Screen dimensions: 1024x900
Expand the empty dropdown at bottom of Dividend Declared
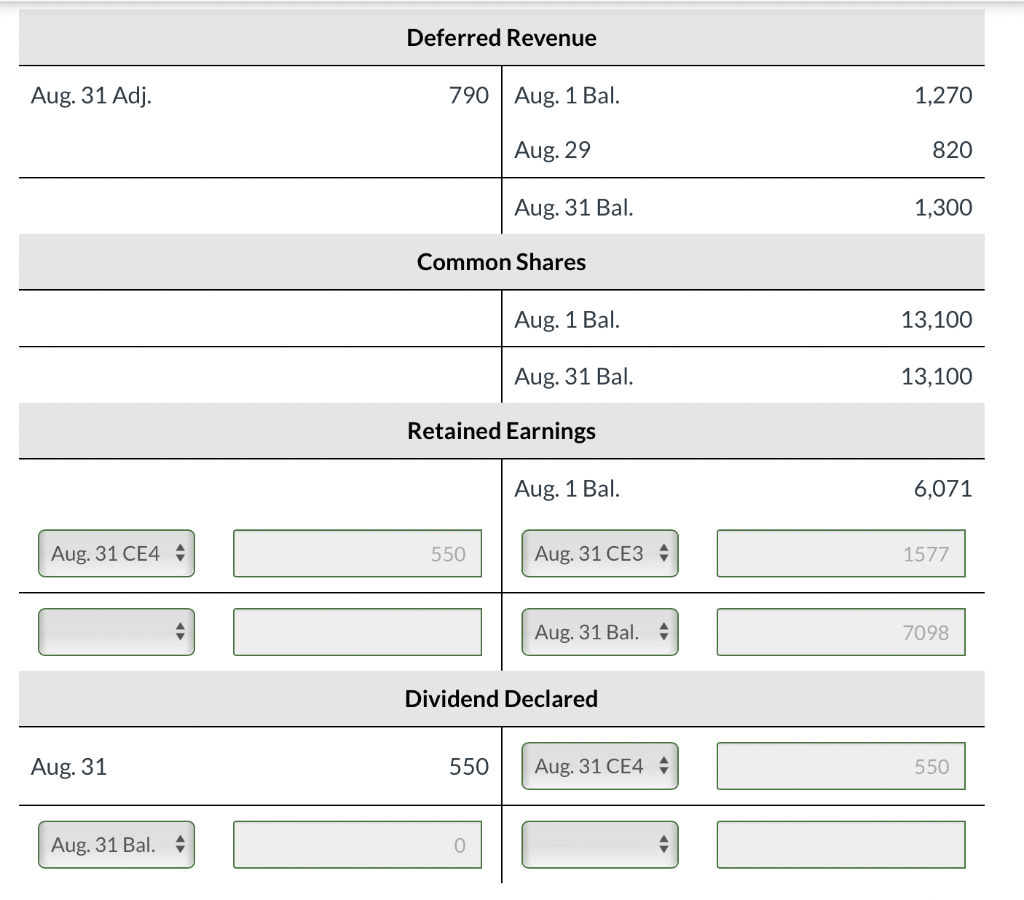[599, 844]
